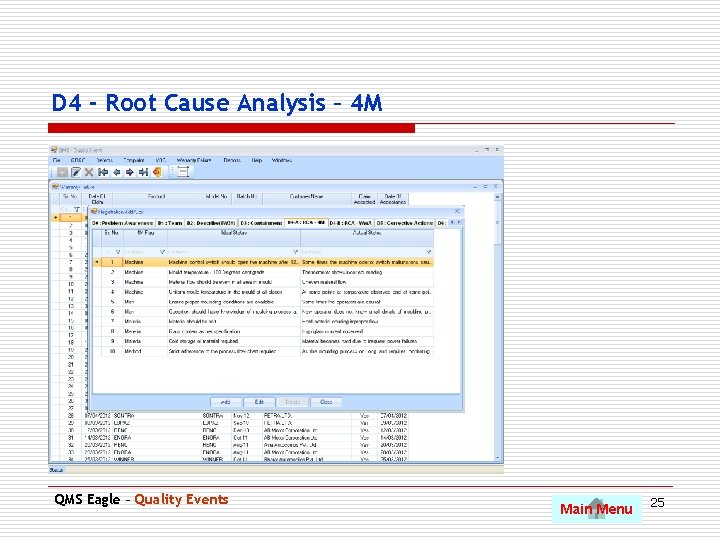Open the Window menu
Screen dimensions: 720x540
coord(281,160)
